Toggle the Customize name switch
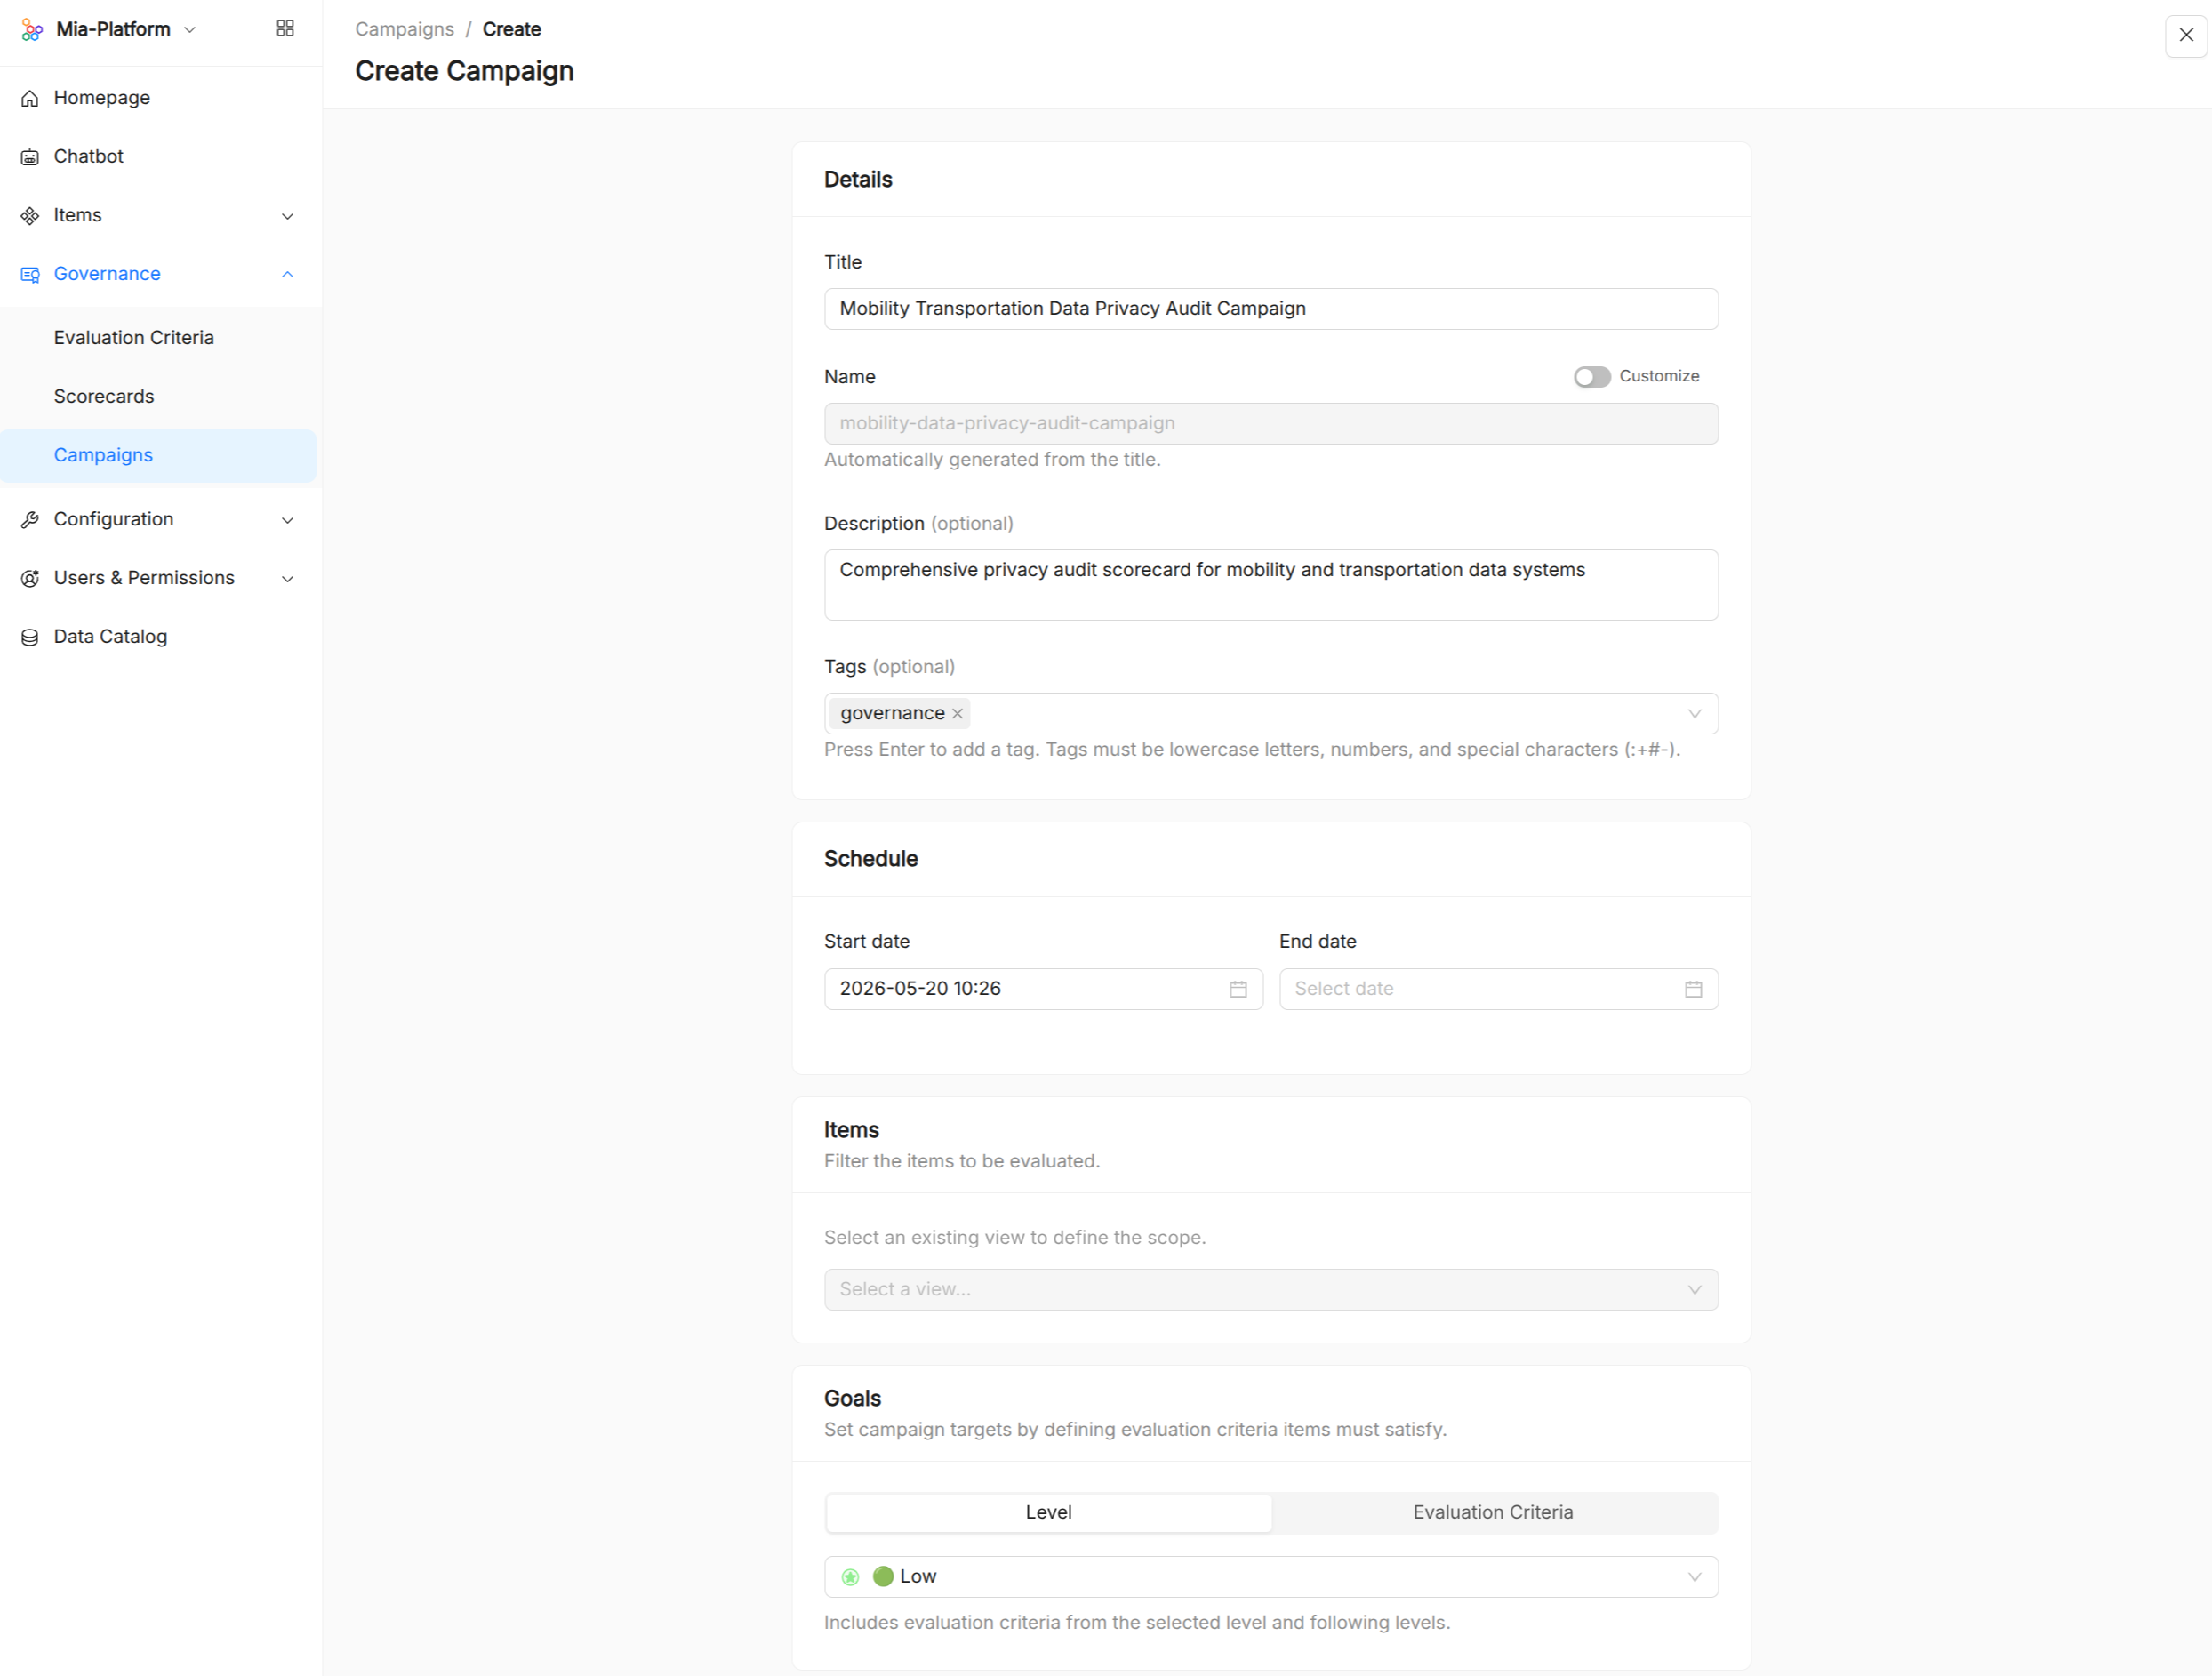Viewport: 2212px width, 1676px height. [1592, 377]
